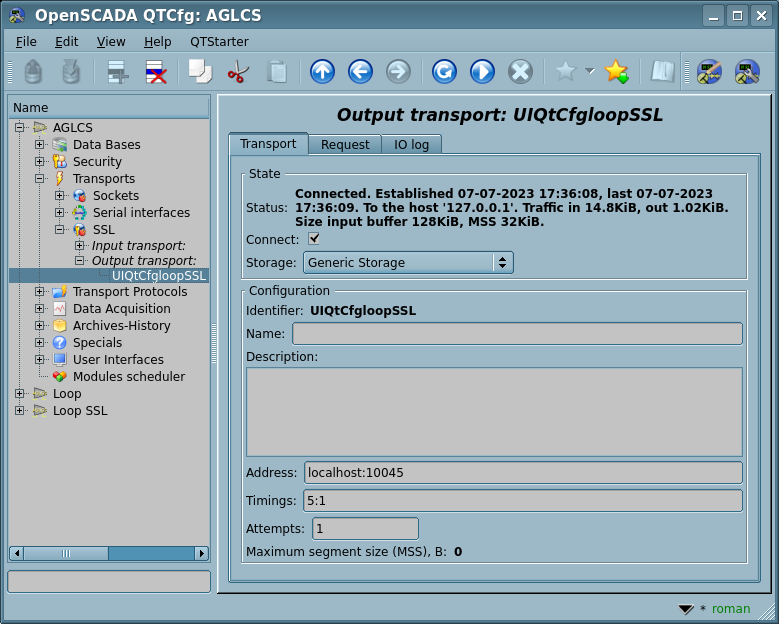Select the User Interfaces tree item
Viewport: 779px width, 624px height.
click(x=118, y=360)
